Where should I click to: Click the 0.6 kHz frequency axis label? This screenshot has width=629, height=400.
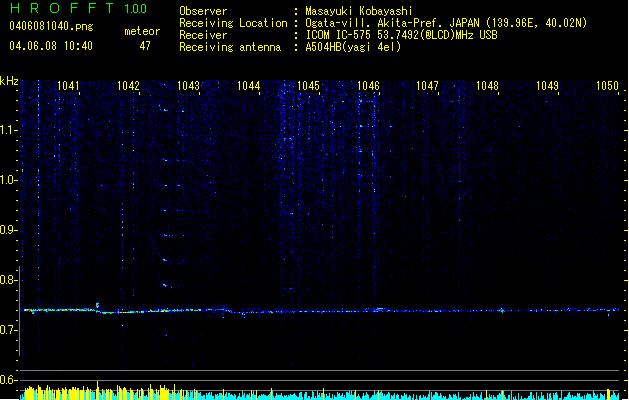coord(9,380)
